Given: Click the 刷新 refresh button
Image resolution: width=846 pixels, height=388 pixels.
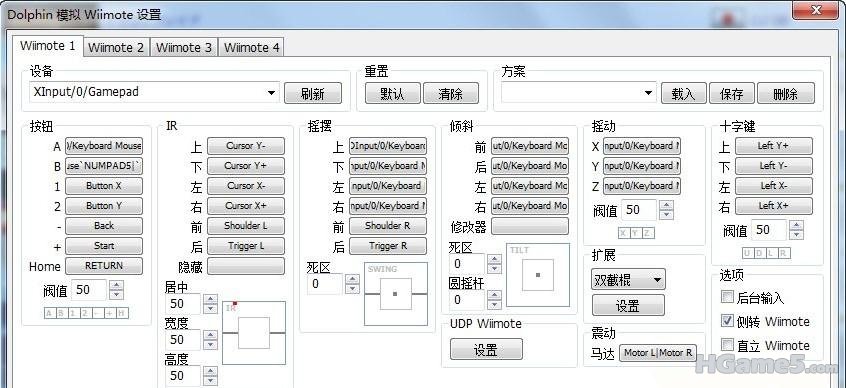Looking at the screenshot, I should pos(313,93).
